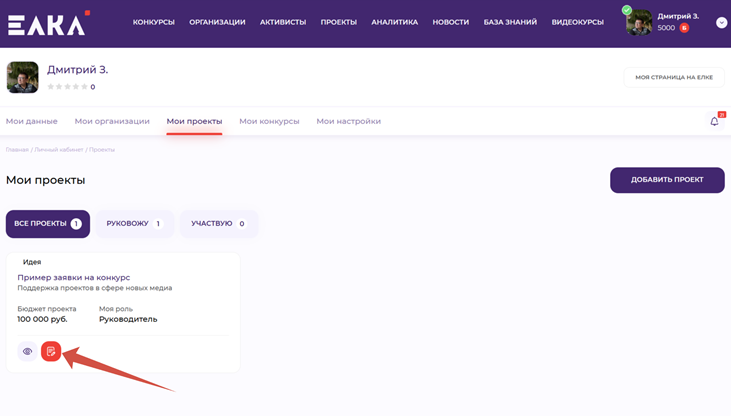Click the profile photo beside Дмитрий З.
Screen dimensions: 731x416
pyautogui.click(x=23, y=77)
